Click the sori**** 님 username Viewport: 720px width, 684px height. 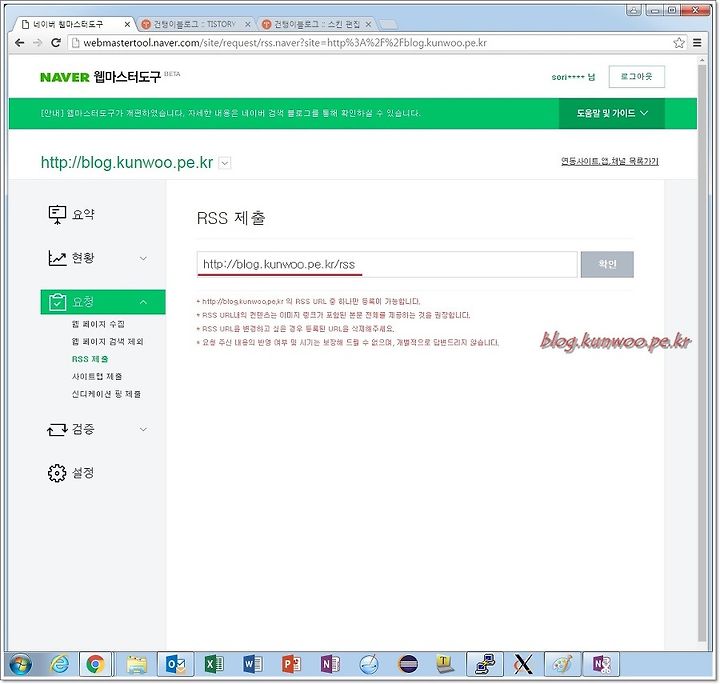point(573,77)
